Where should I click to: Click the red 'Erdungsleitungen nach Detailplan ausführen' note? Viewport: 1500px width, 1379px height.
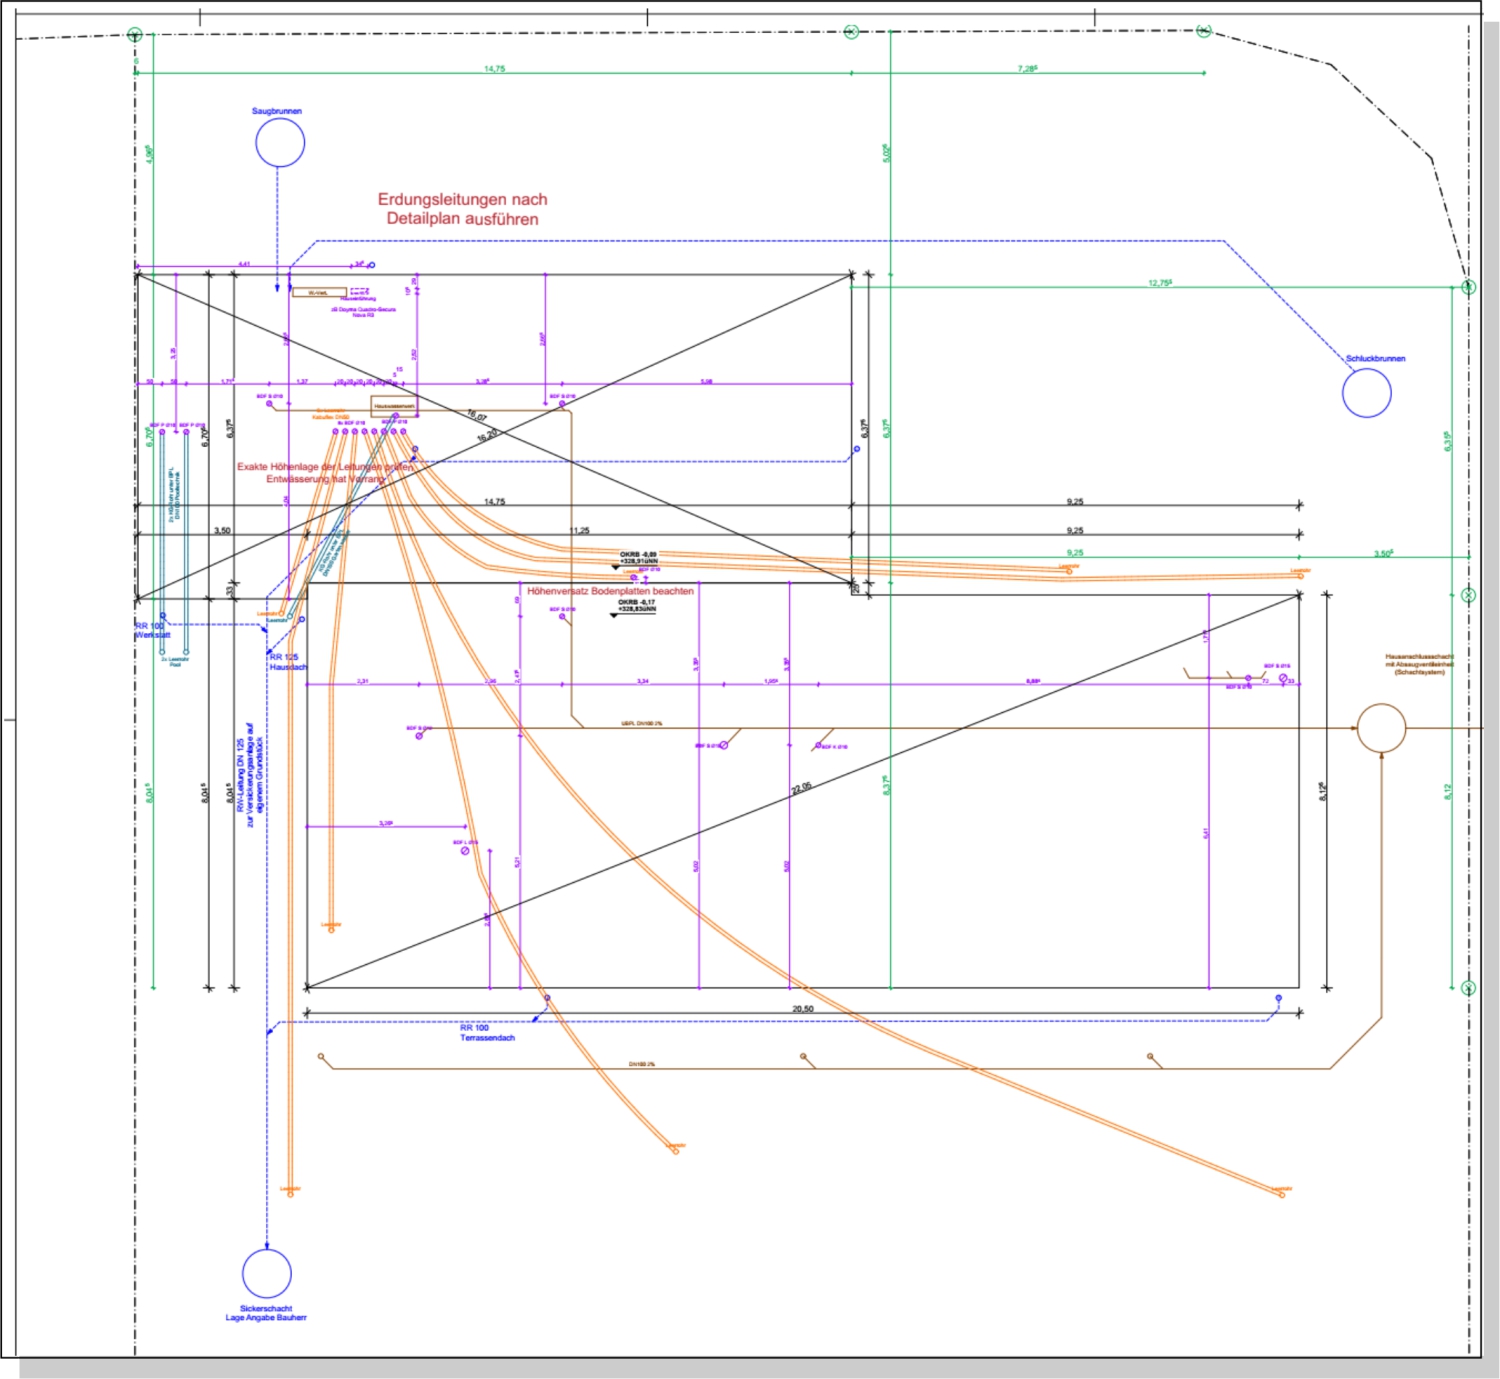click(462, 209)
